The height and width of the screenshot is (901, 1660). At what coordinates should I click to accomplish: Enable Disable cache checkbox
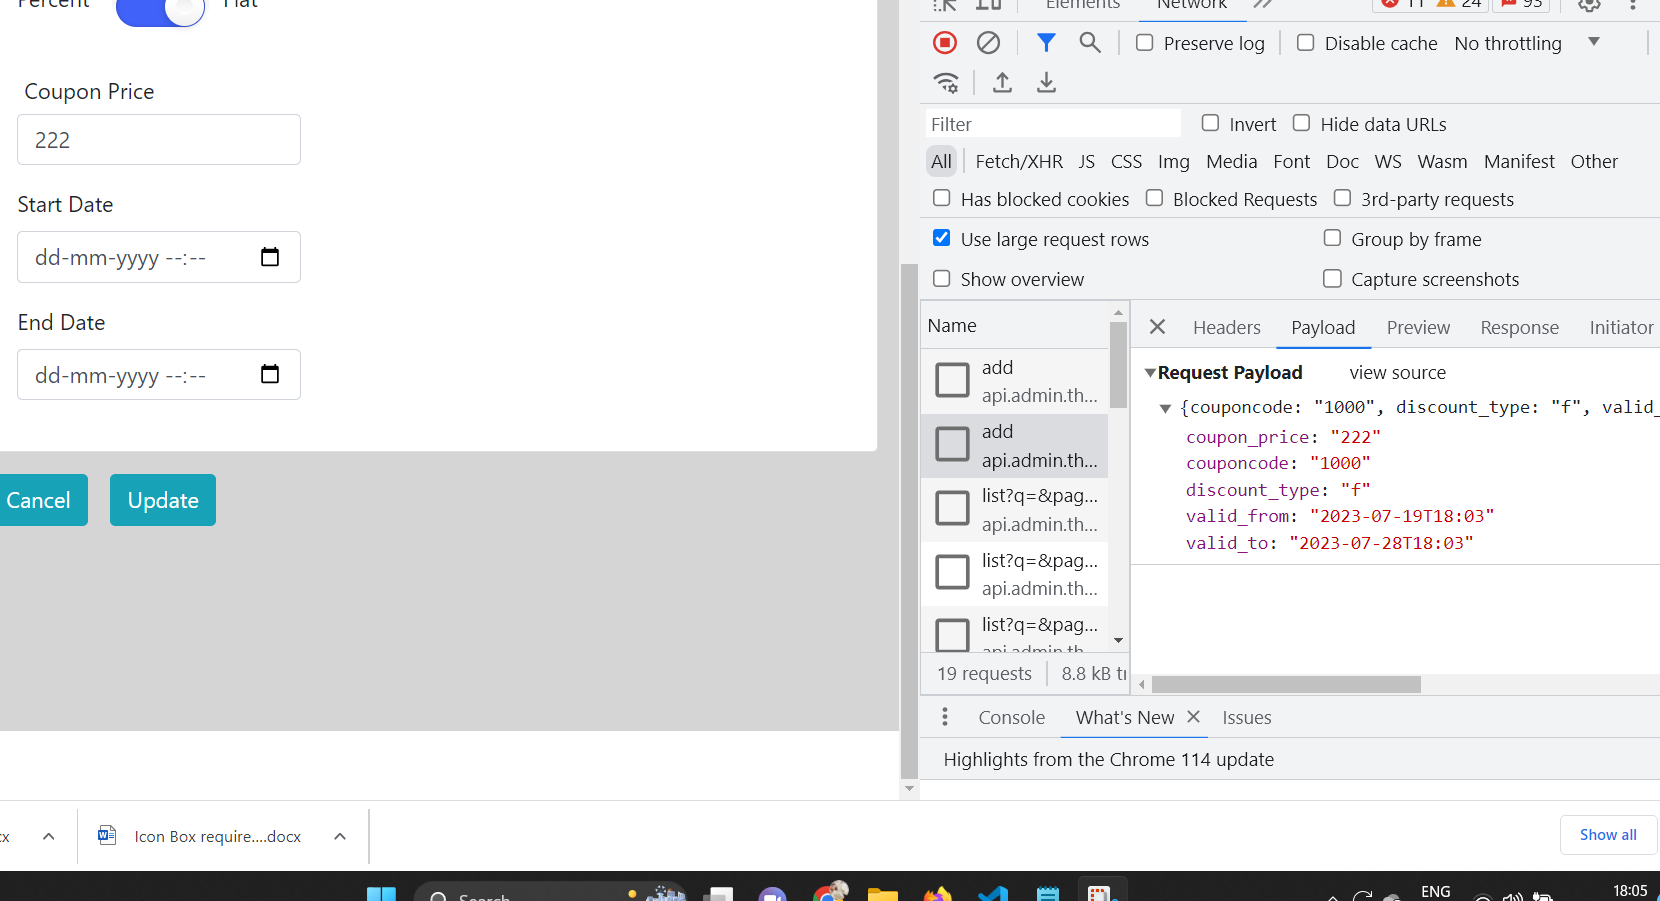tap(1306, 43)
